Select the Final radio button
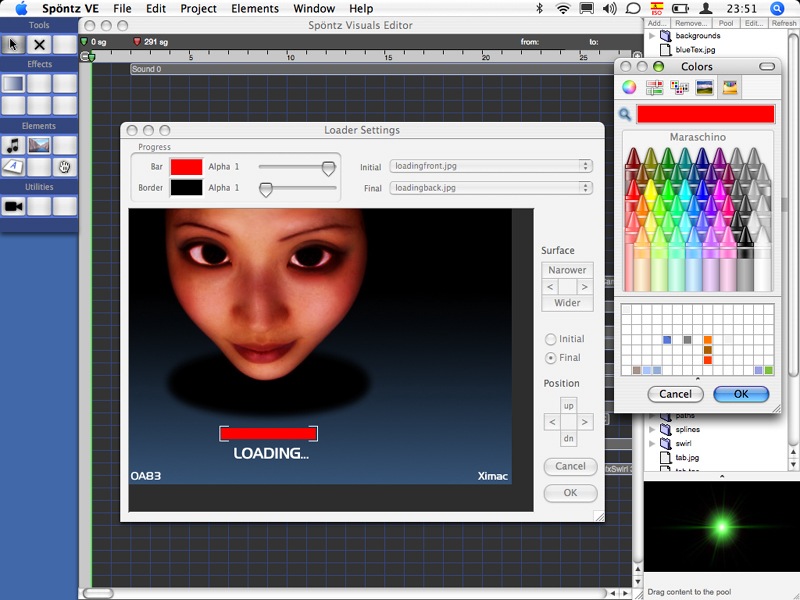Screen dimensions: 800x600 551,358
